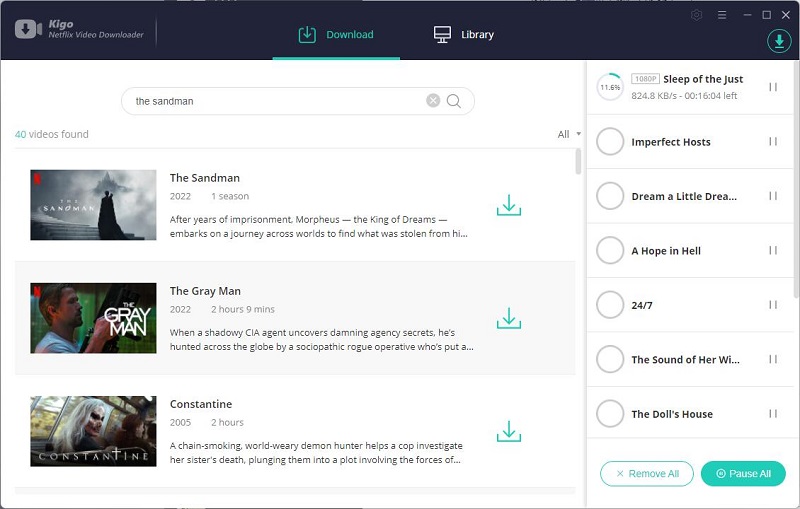Pause the Imperfect Hosts queue item

[x=773, y=141]
